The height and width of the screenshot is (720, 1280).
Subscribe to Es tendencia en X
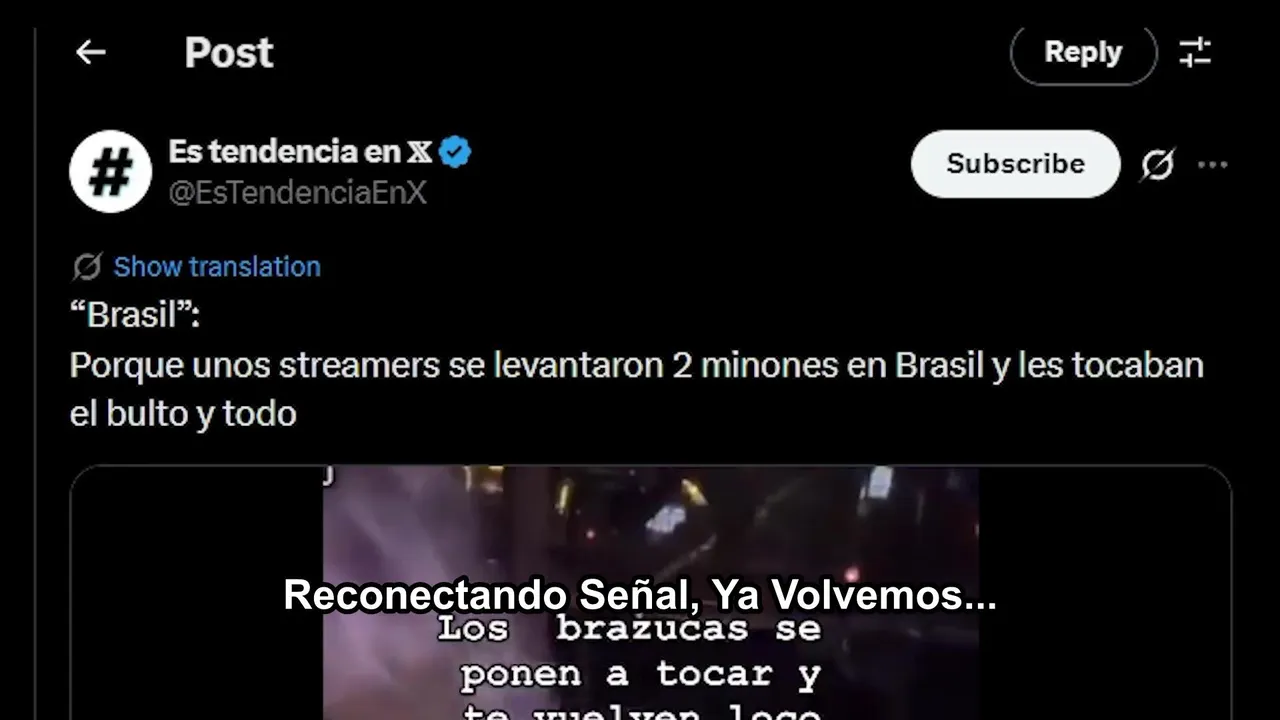1015,164
